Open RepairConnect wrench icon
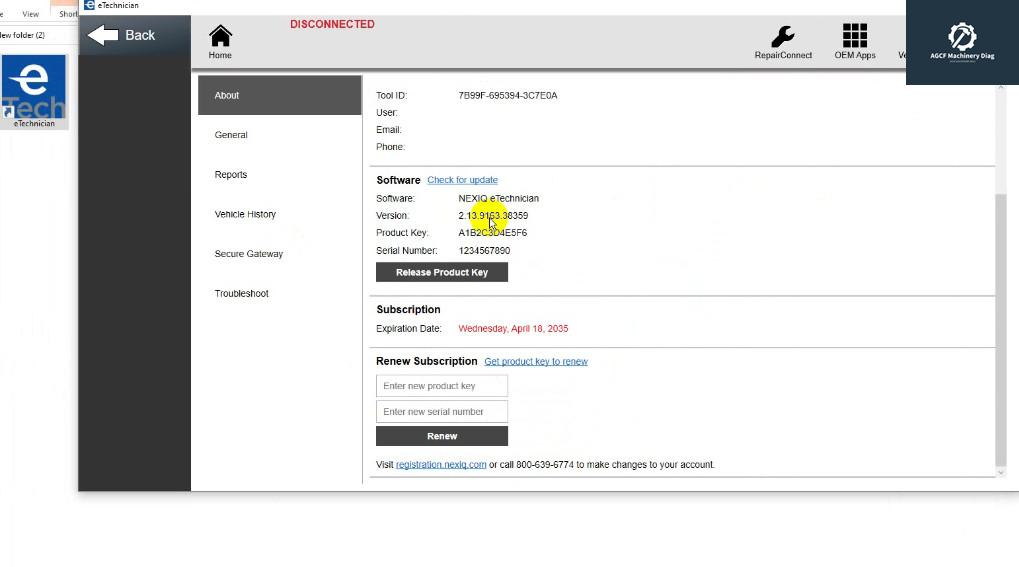Screen dimensions: 1019x567 click(782, 36)
